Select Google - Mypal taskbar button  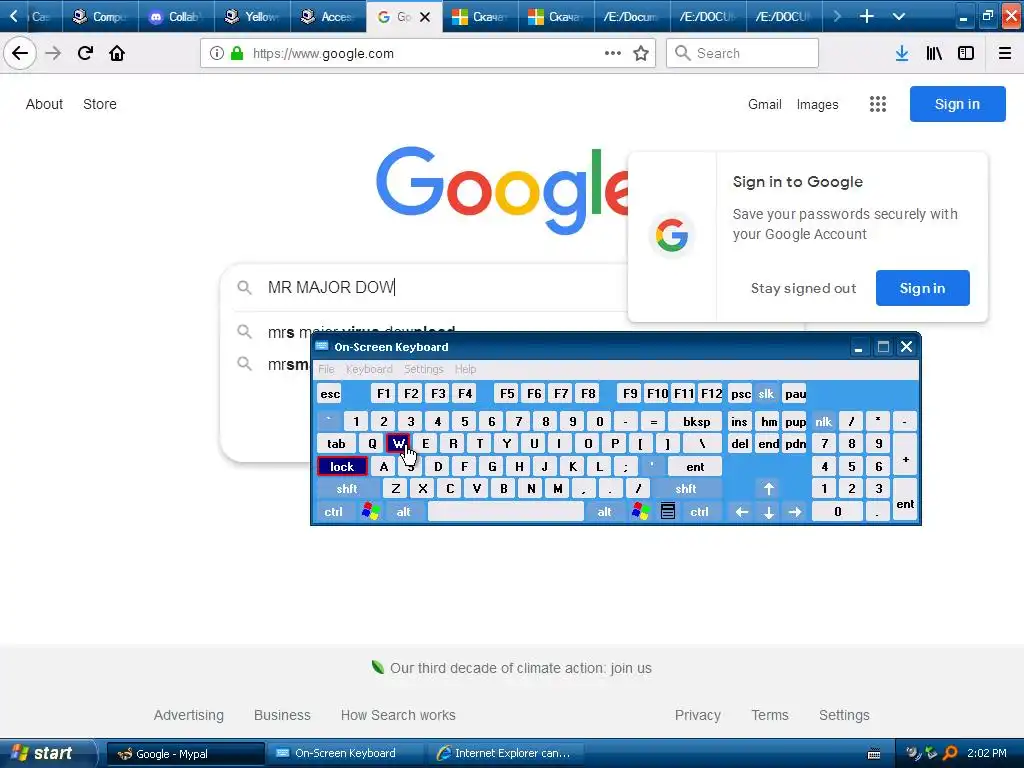[x=185, y=754]
